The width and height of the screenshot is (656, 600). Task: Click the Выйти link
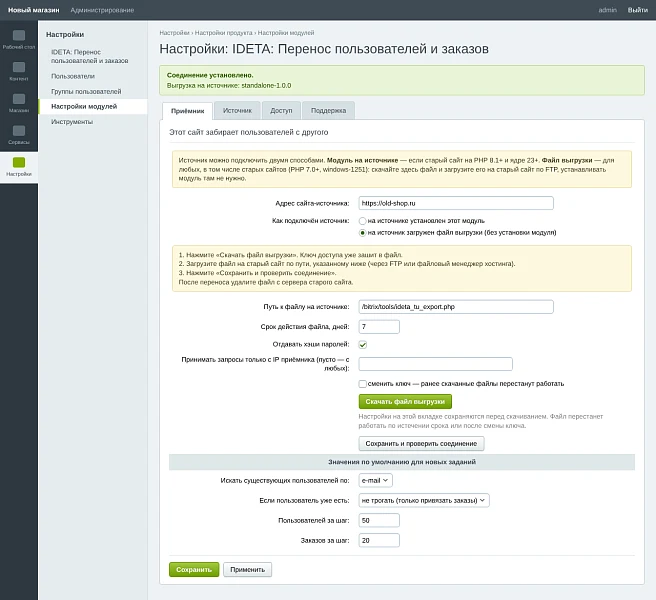pos(638,10)
